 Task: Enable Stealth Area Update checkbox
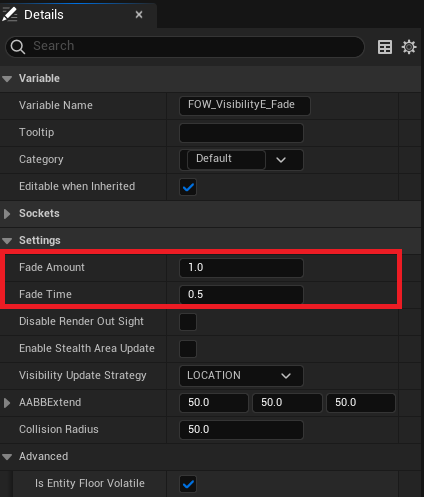click(188, 349)
